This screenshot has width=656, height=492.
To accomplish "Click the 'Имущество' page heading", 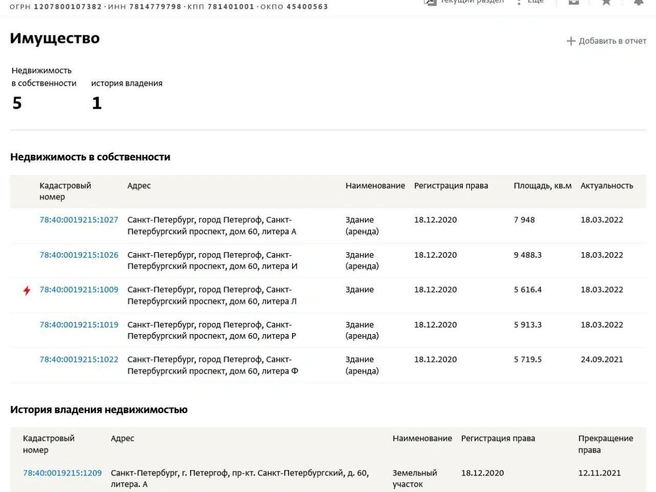I will pyautogui.click(x=55, y=38).
